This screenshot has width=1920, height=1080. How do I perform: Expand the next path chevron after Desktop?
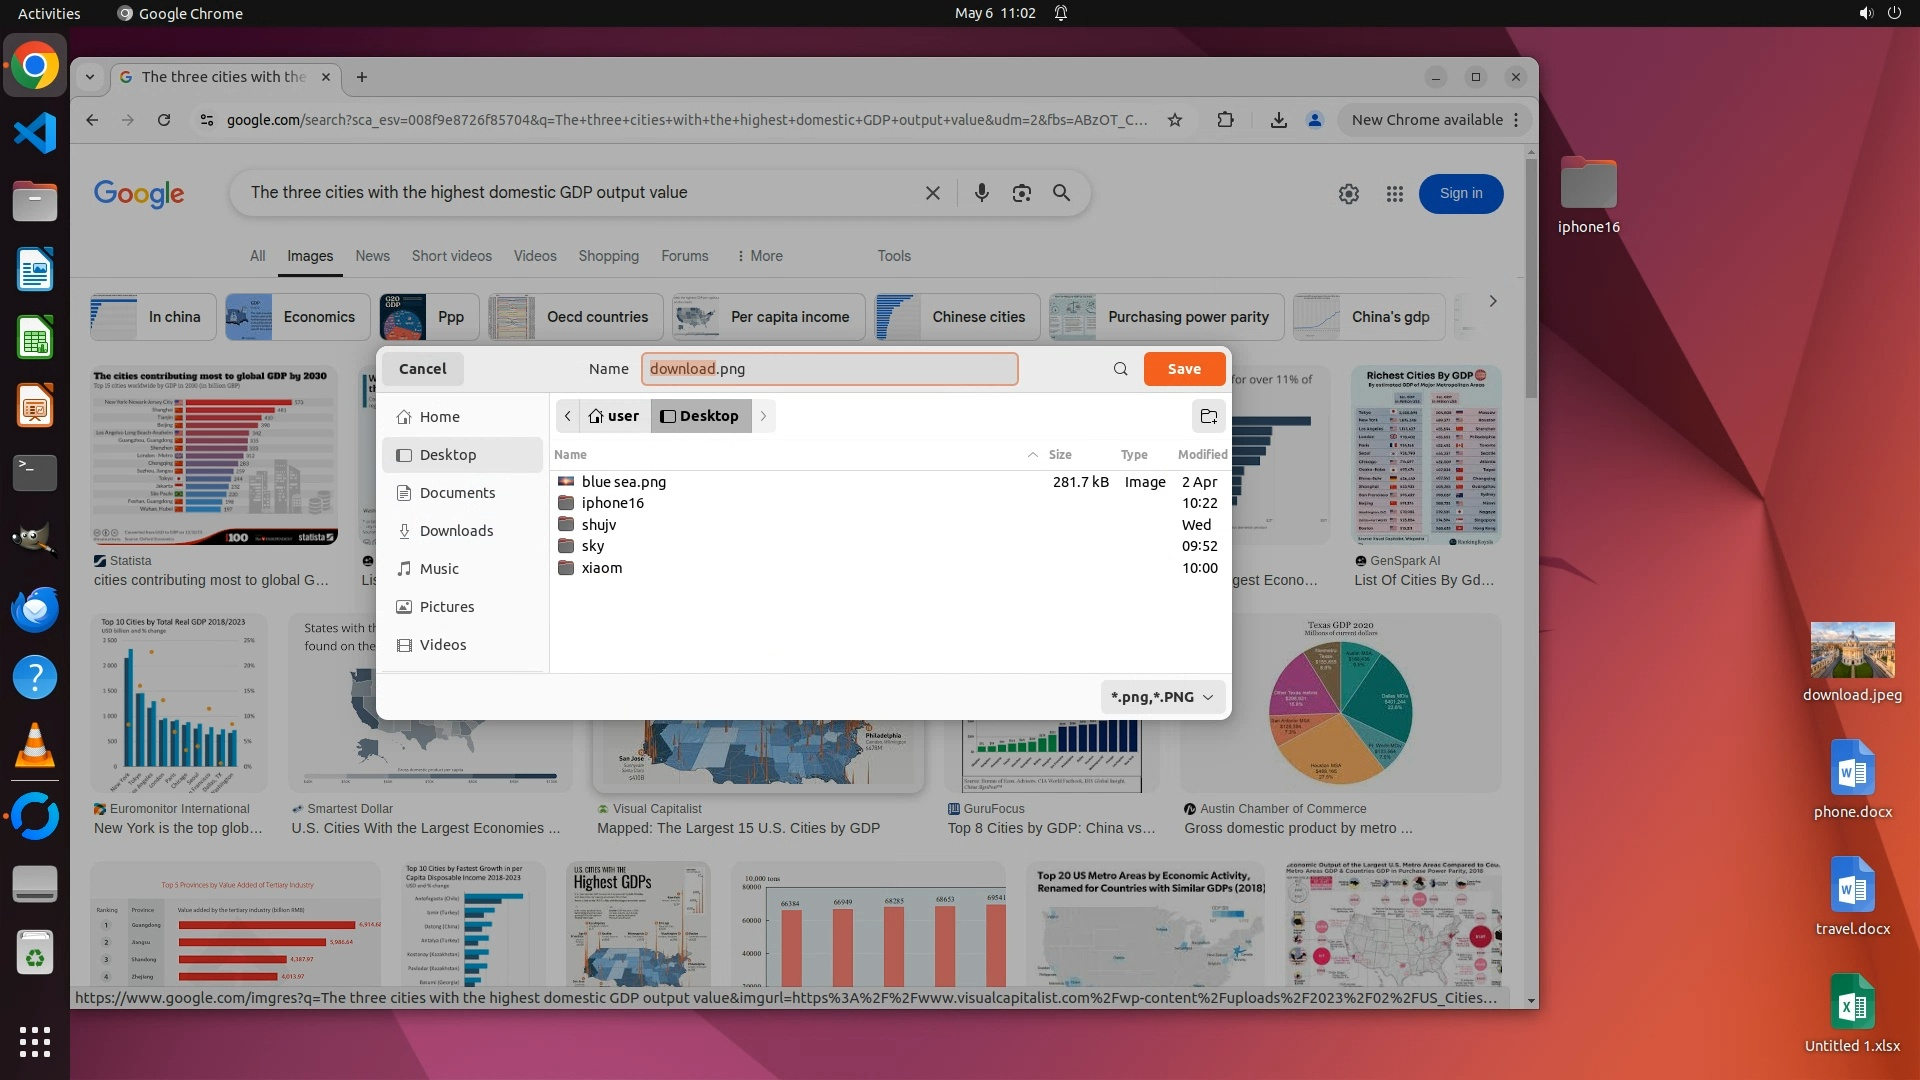[x=763, y=416]
